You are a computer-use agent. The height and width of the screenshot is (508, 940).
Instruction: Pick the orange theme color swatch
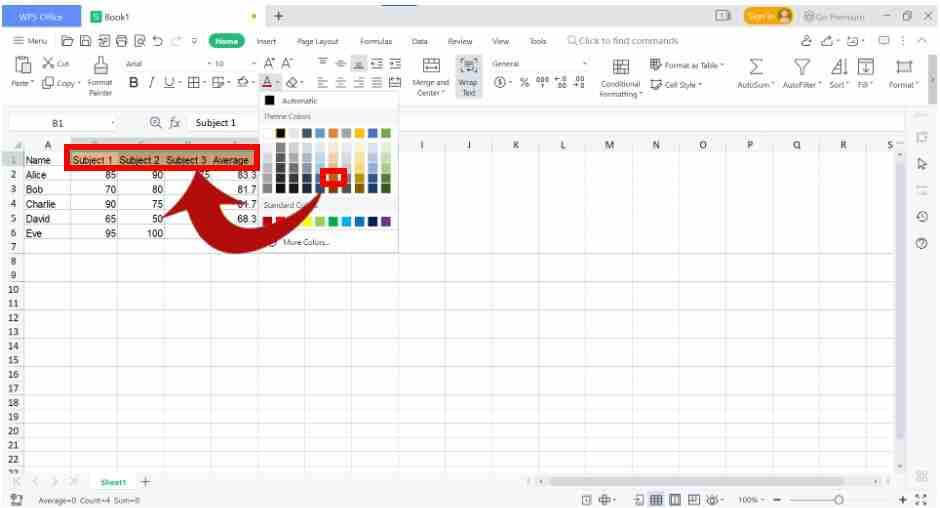coord(333,133)
